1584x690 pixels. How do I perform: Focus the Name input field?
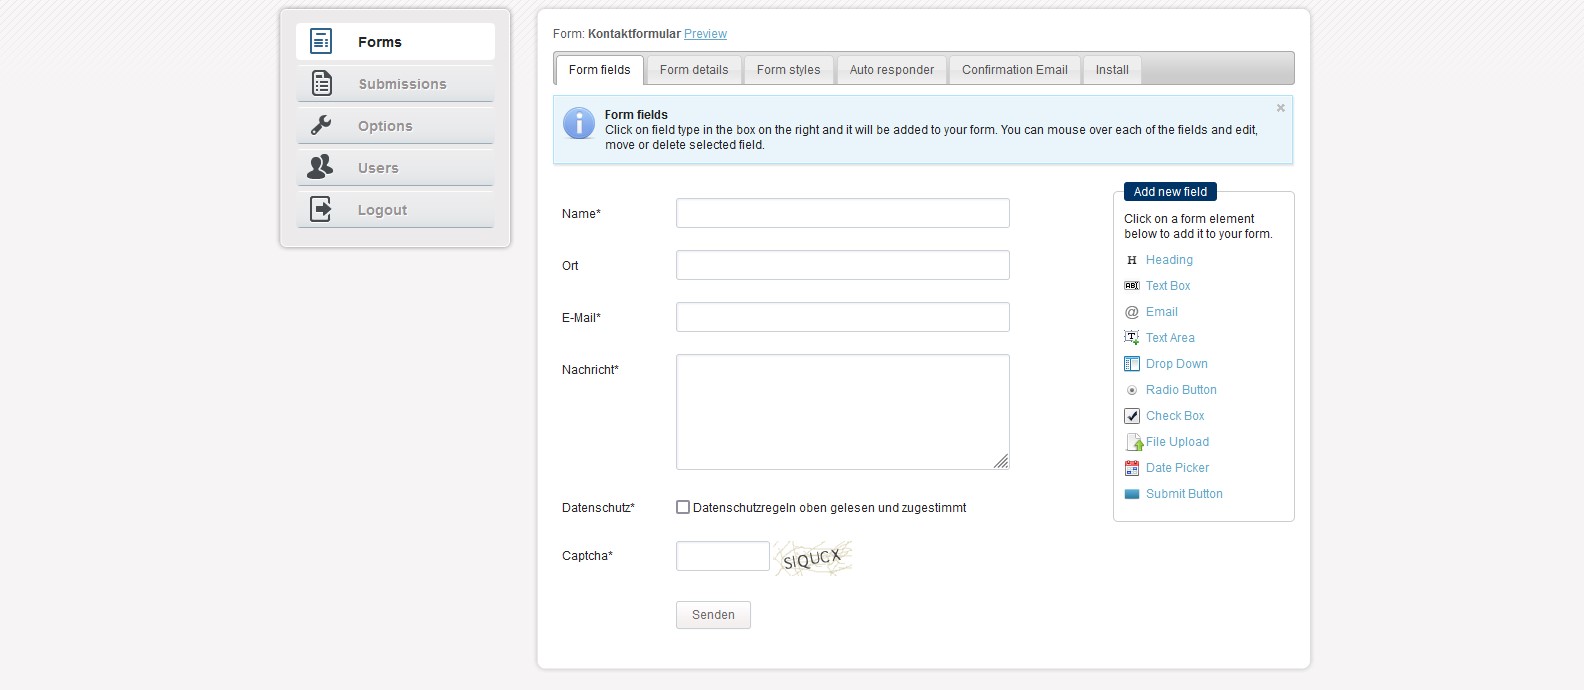tap(843, 213)
